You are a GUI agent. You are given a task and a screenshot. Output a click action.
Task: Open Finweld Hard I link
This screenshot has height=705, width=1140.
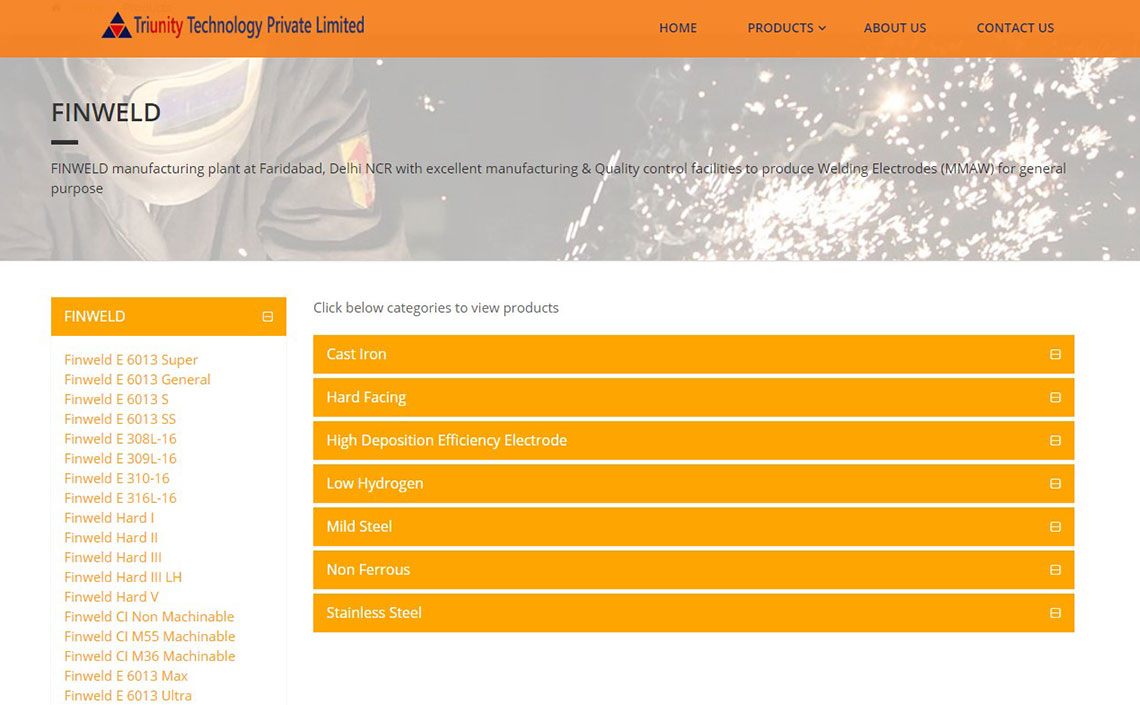[x=109, y=517]
